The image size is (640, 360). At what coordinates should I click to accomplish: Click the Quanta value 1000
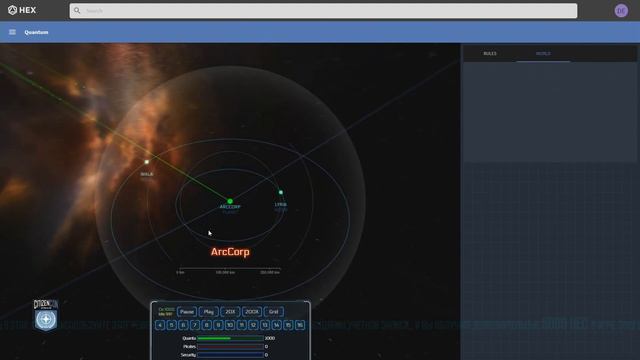point(269,338)
